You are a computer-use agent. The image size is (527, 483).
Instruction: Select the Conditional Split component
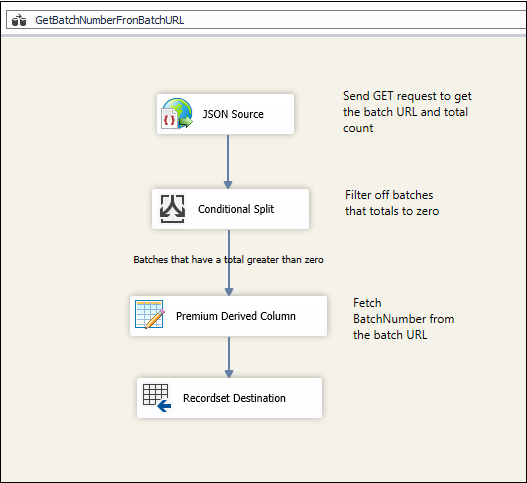coord(230,209)
